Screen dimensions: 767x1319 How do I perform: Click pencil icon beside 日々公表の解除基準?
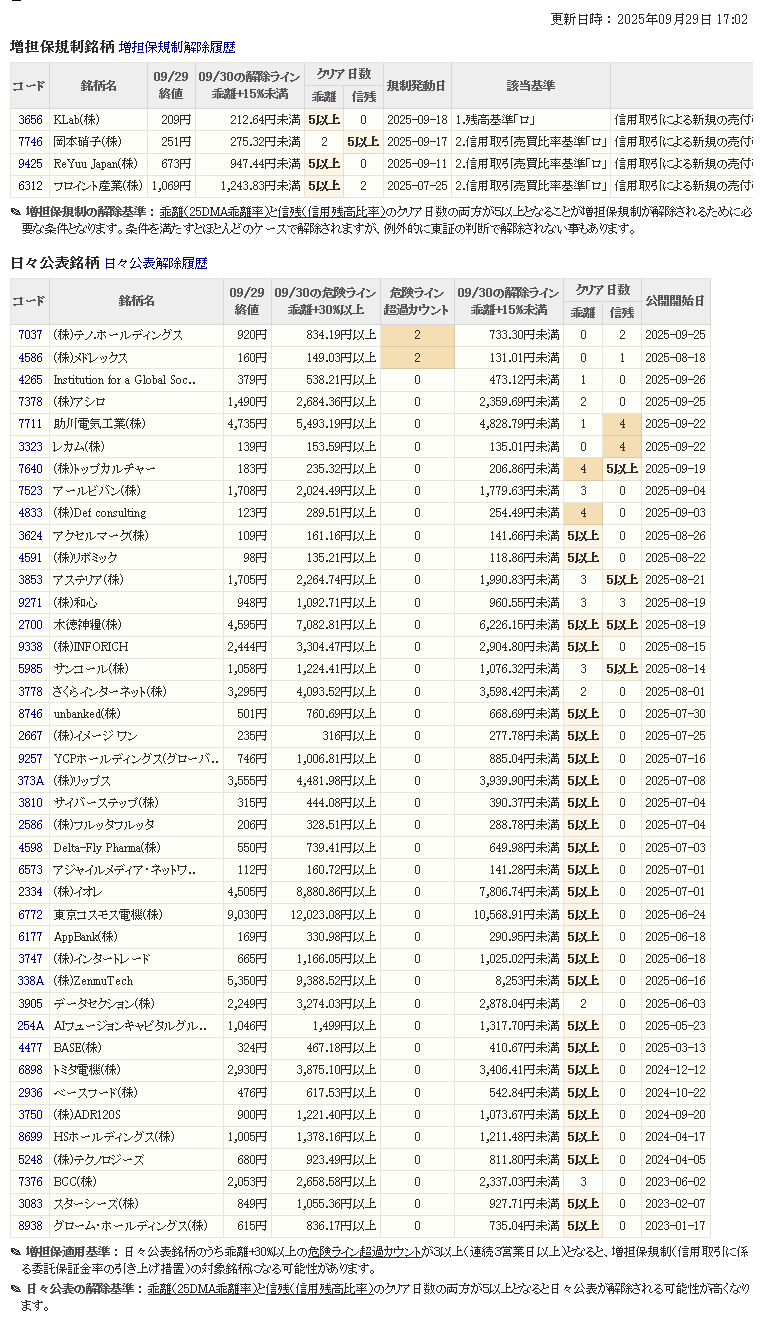(x=15, y=1290)
